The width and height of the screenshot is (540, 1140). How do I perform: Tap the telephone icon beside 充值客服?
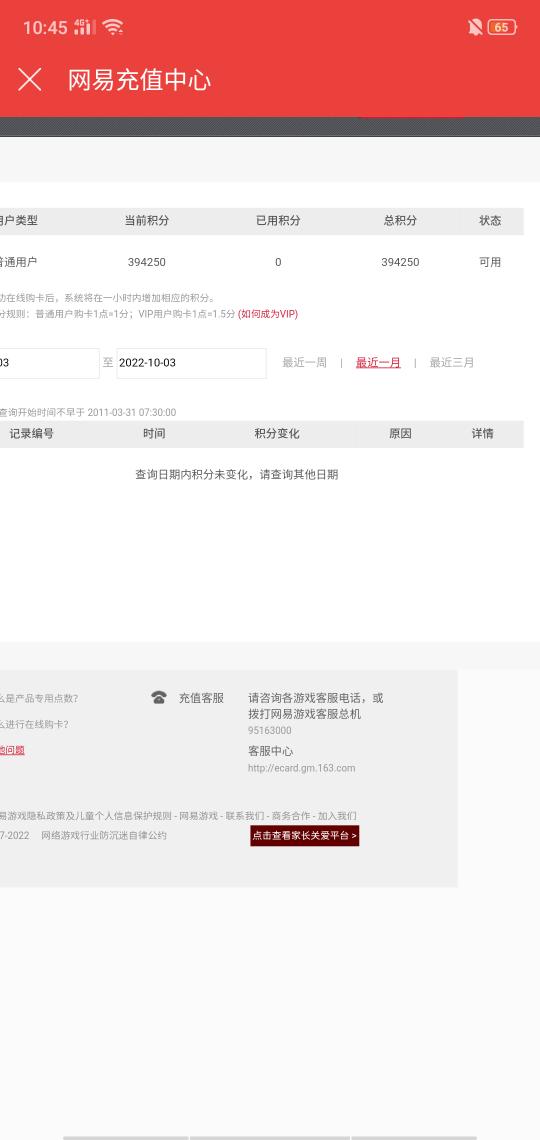[158, 698]
